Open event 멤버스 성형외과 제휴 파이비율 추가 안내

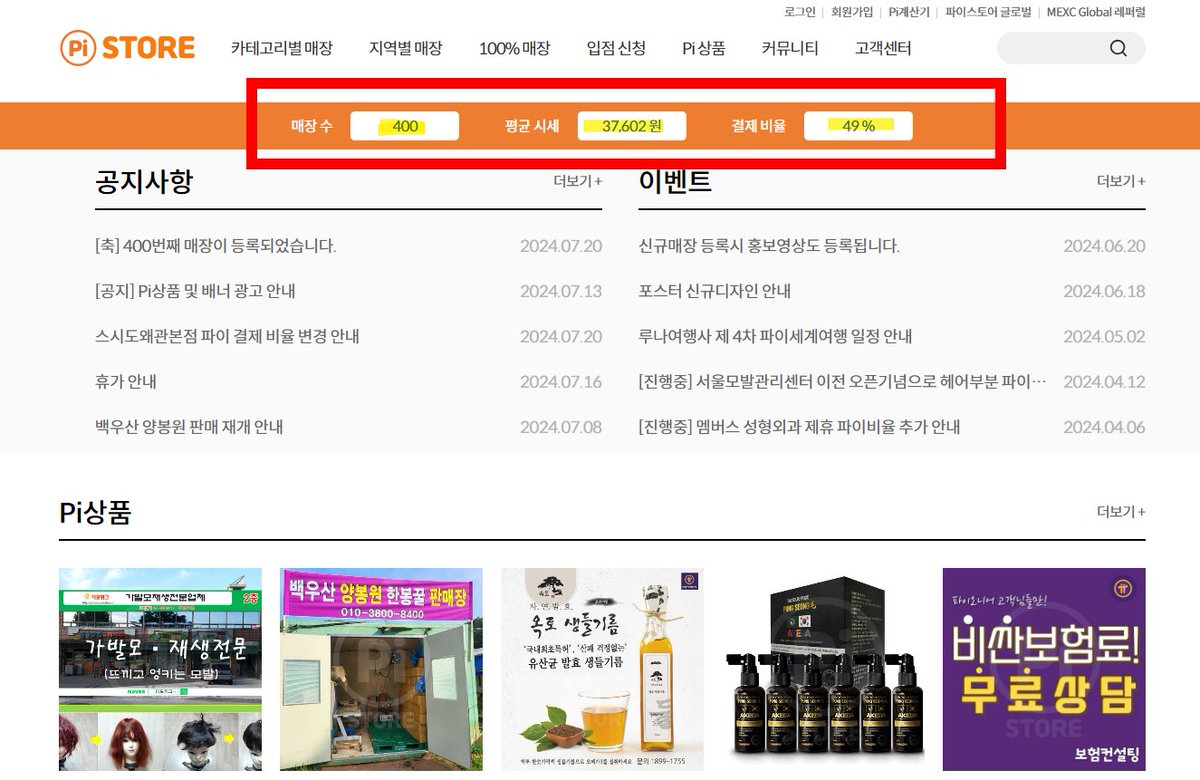pyautogui.click(x=799, y=426)
